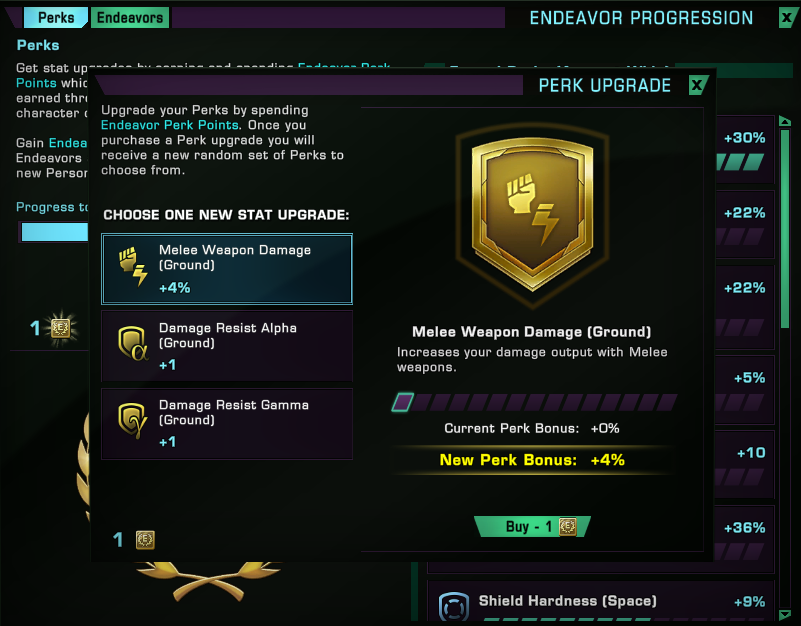Close the Perk Upgrade dialog
Viewport: 801px width, 626px height.
(697, 85)
